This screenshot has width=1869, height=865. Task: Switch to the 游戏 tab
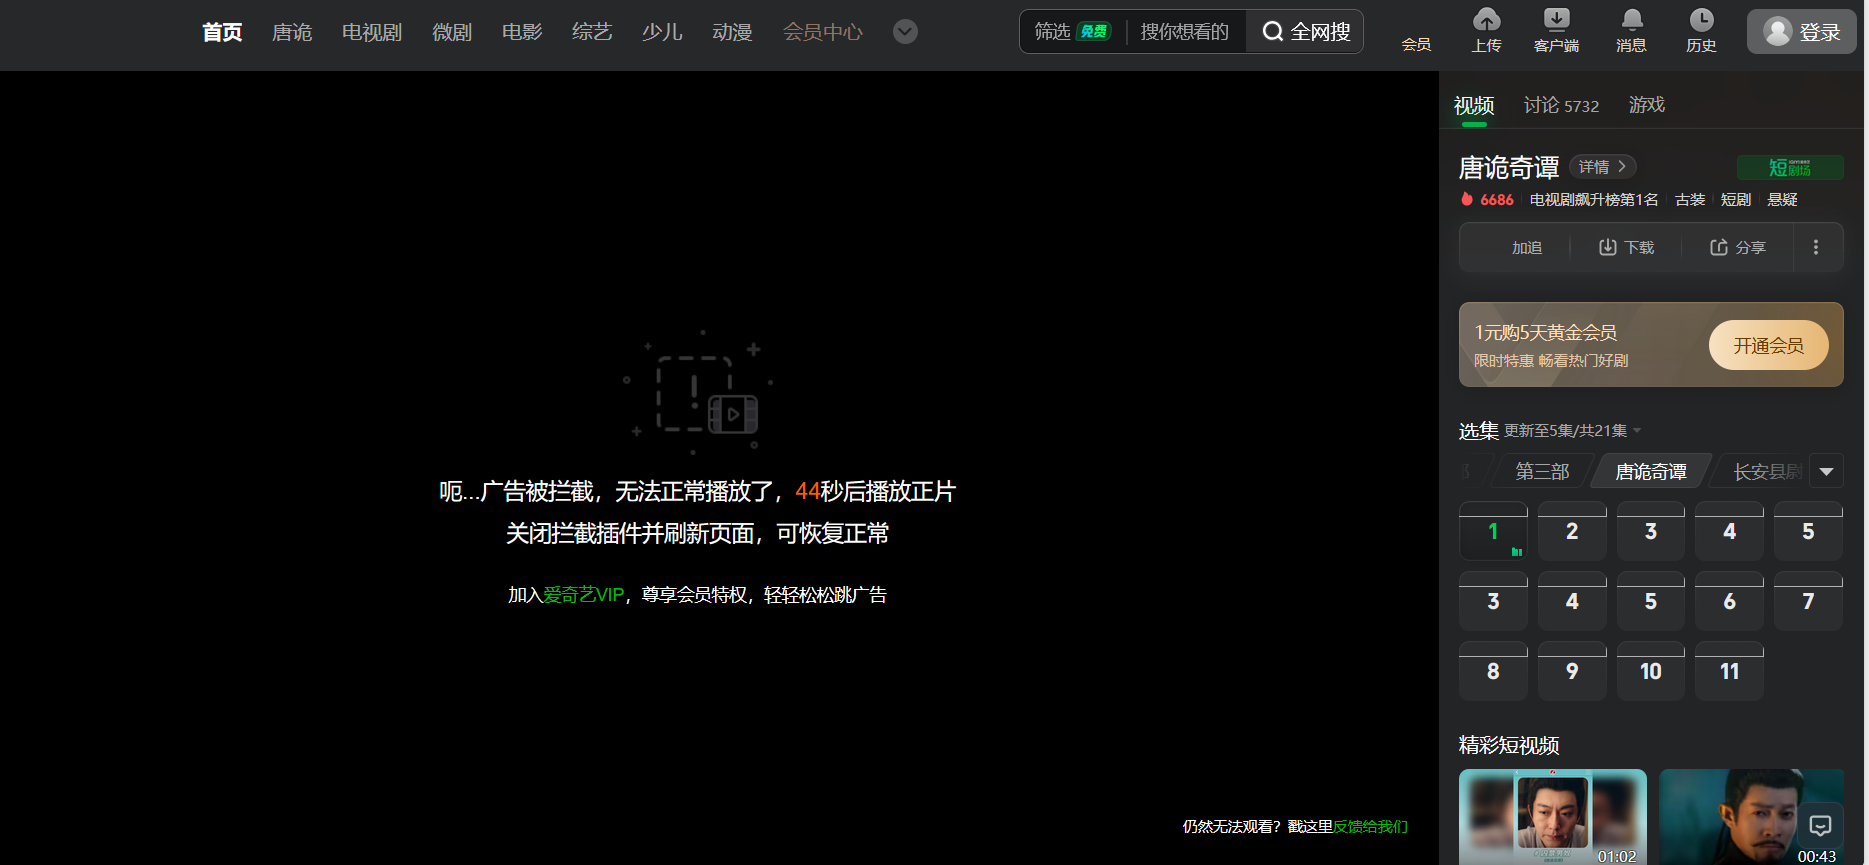[x=1647, y=105]
